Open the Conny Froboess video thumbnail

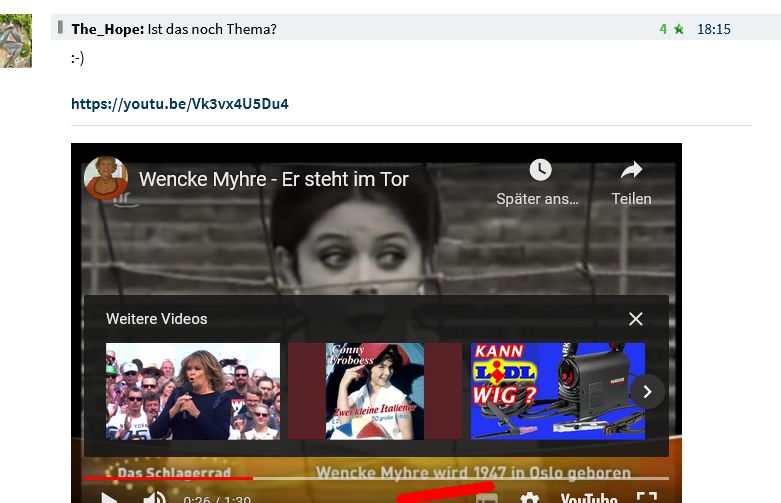(x=375, y=391)
